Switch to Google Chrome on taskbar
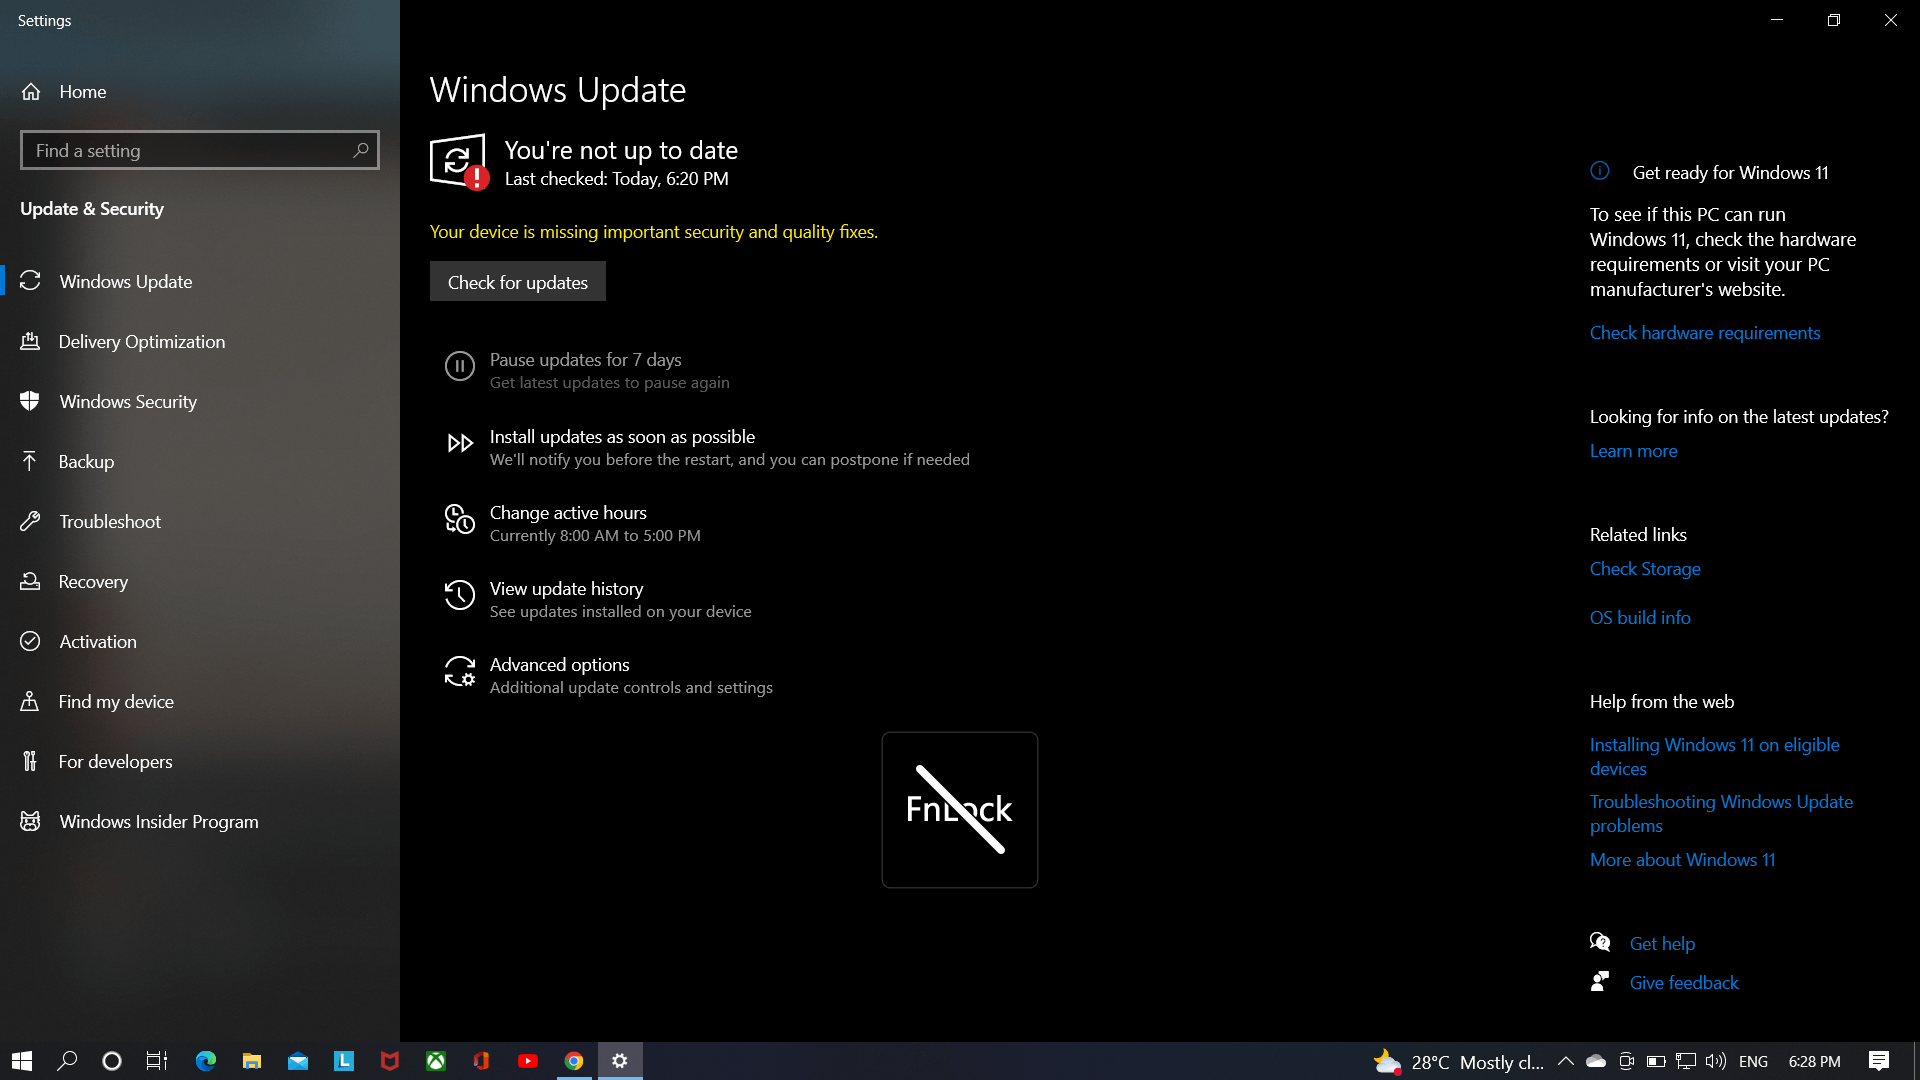 pos(574,1061)
